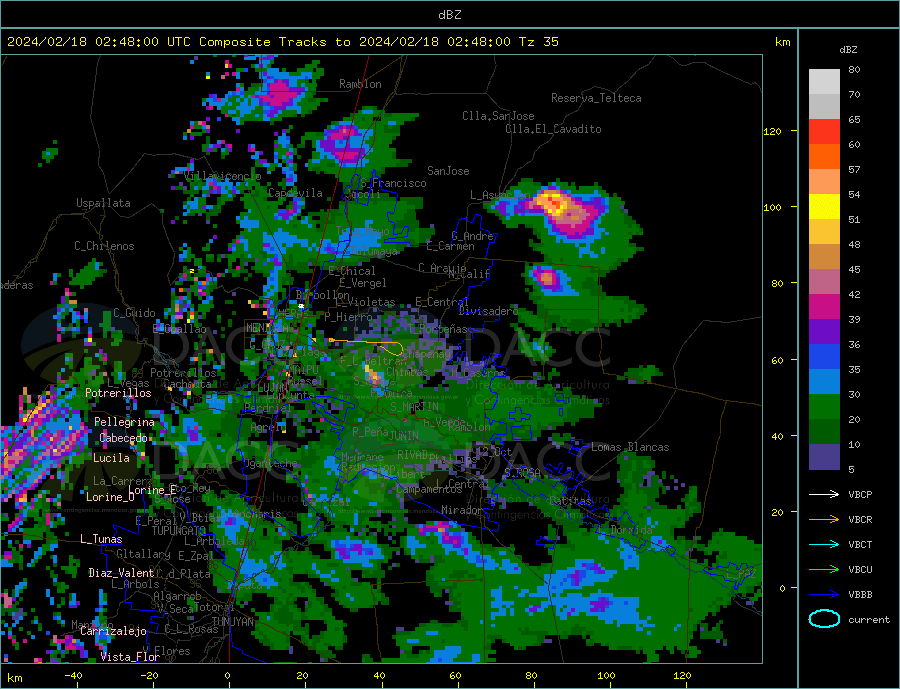Screen dimensions: 900x689
Task: Click the 'Lomas_Blancas' map label
Action: coord(630,447)
